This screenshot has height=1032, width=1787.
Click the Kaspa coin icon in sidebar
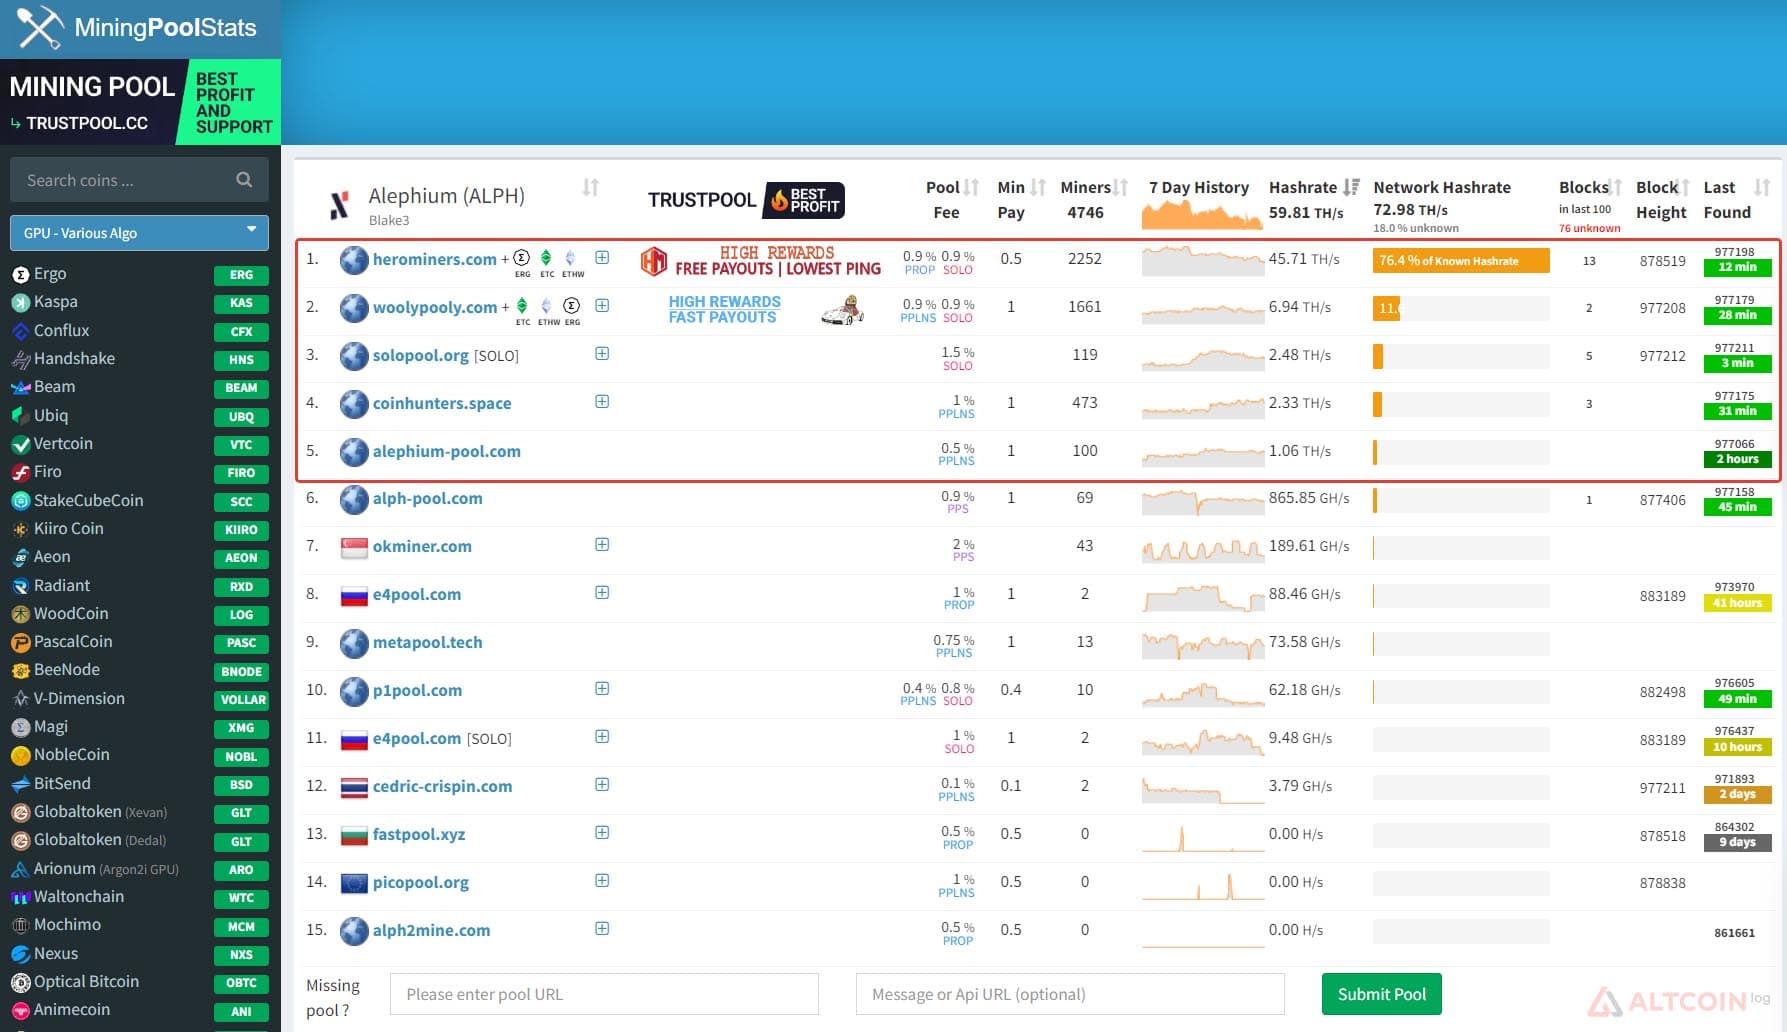click(x=20, y=302)
